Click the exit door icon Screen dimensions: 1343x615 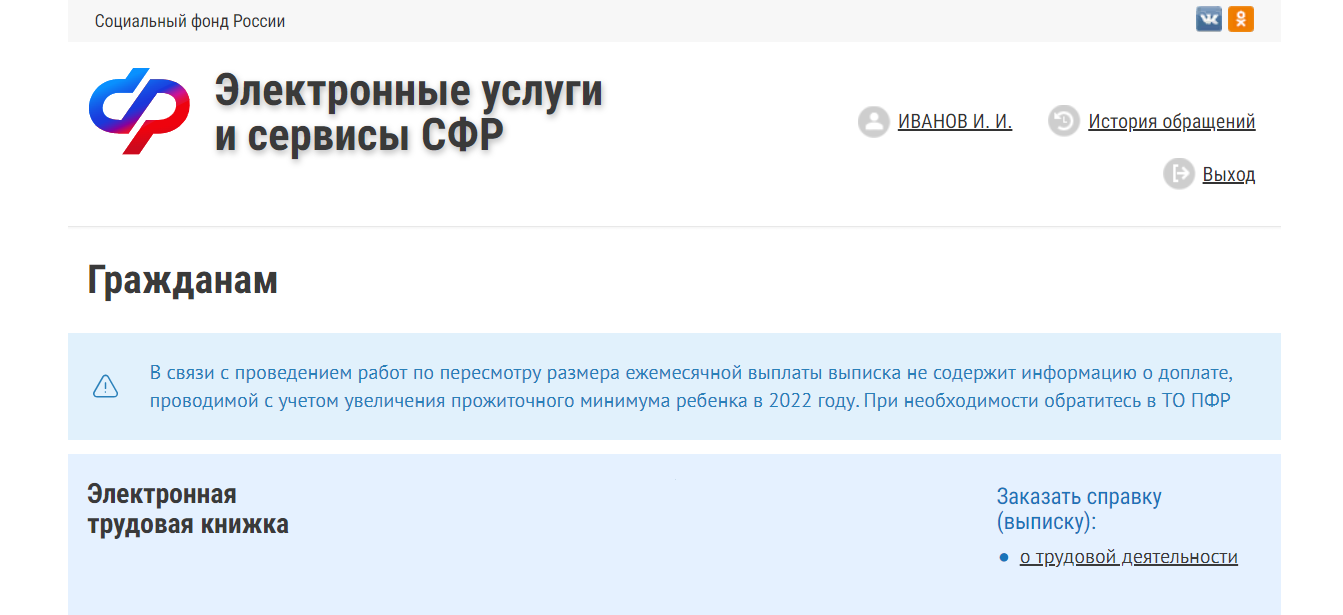pos(1178,174)
